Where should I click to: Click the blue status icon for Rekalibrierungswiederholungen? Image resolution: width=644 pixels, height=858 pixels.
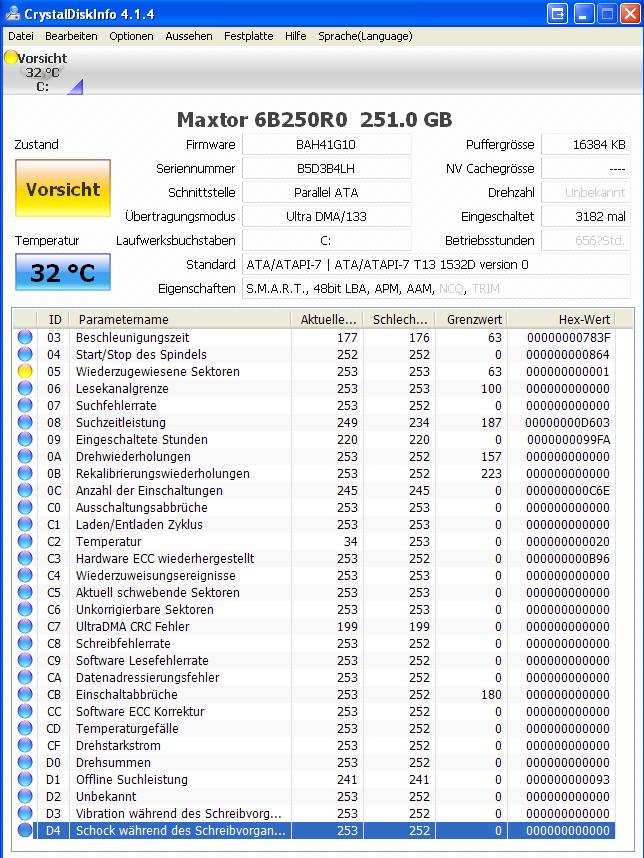25,473
